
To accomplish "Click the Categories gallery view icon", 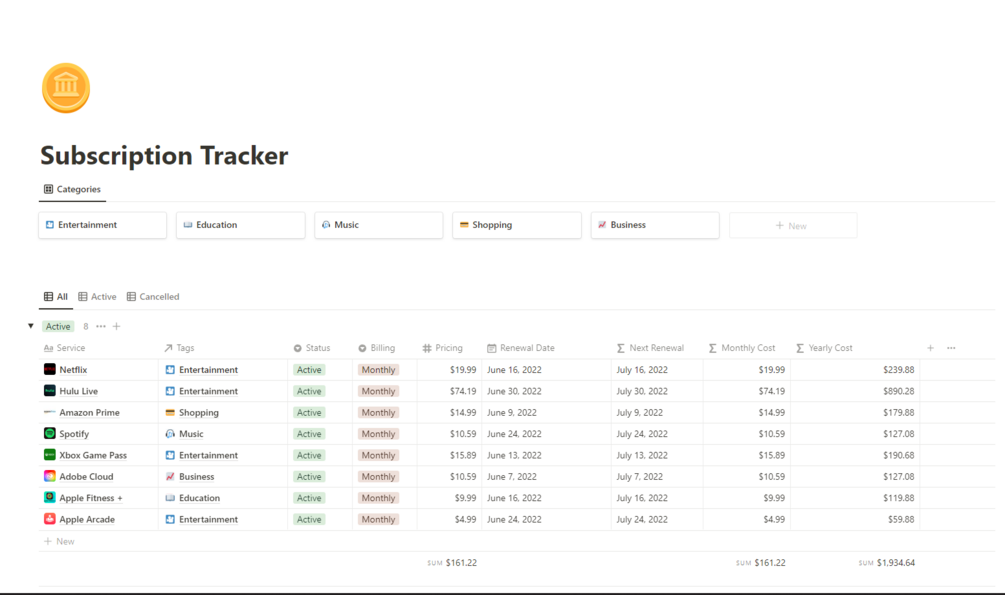I will 48,189.
